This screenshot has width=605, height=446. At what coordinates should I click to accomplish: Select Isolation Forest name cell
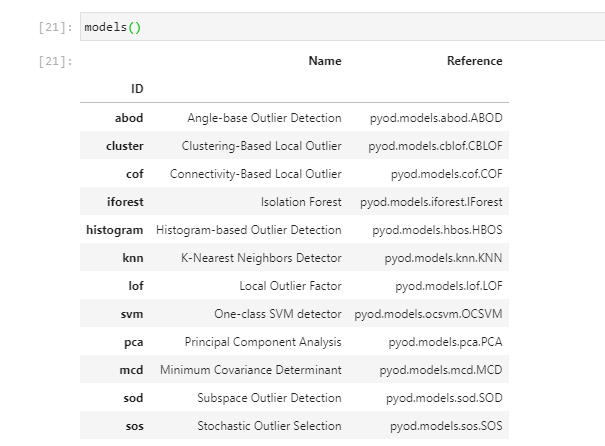tap(300, 202)
